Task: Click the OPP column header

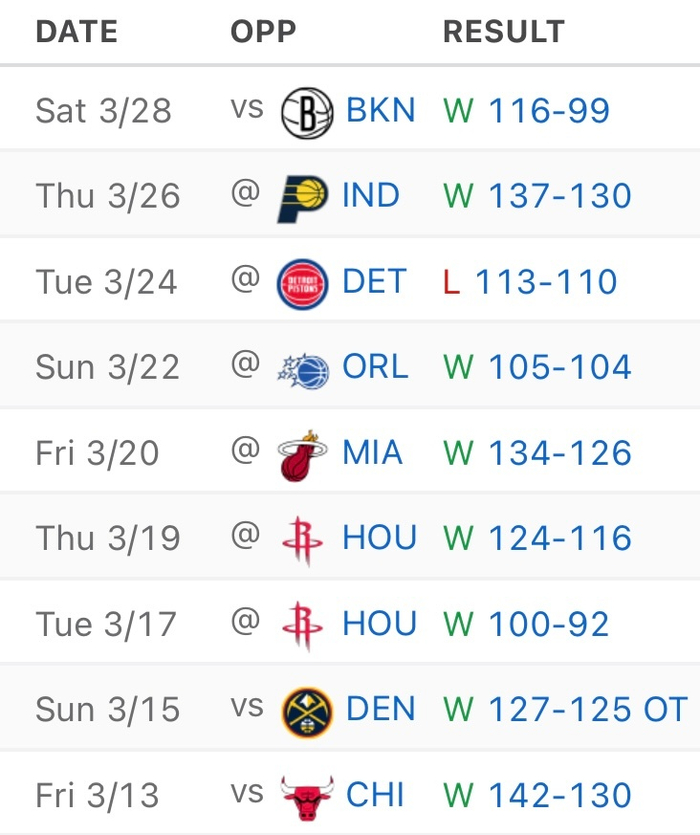Action: [263, 32]
